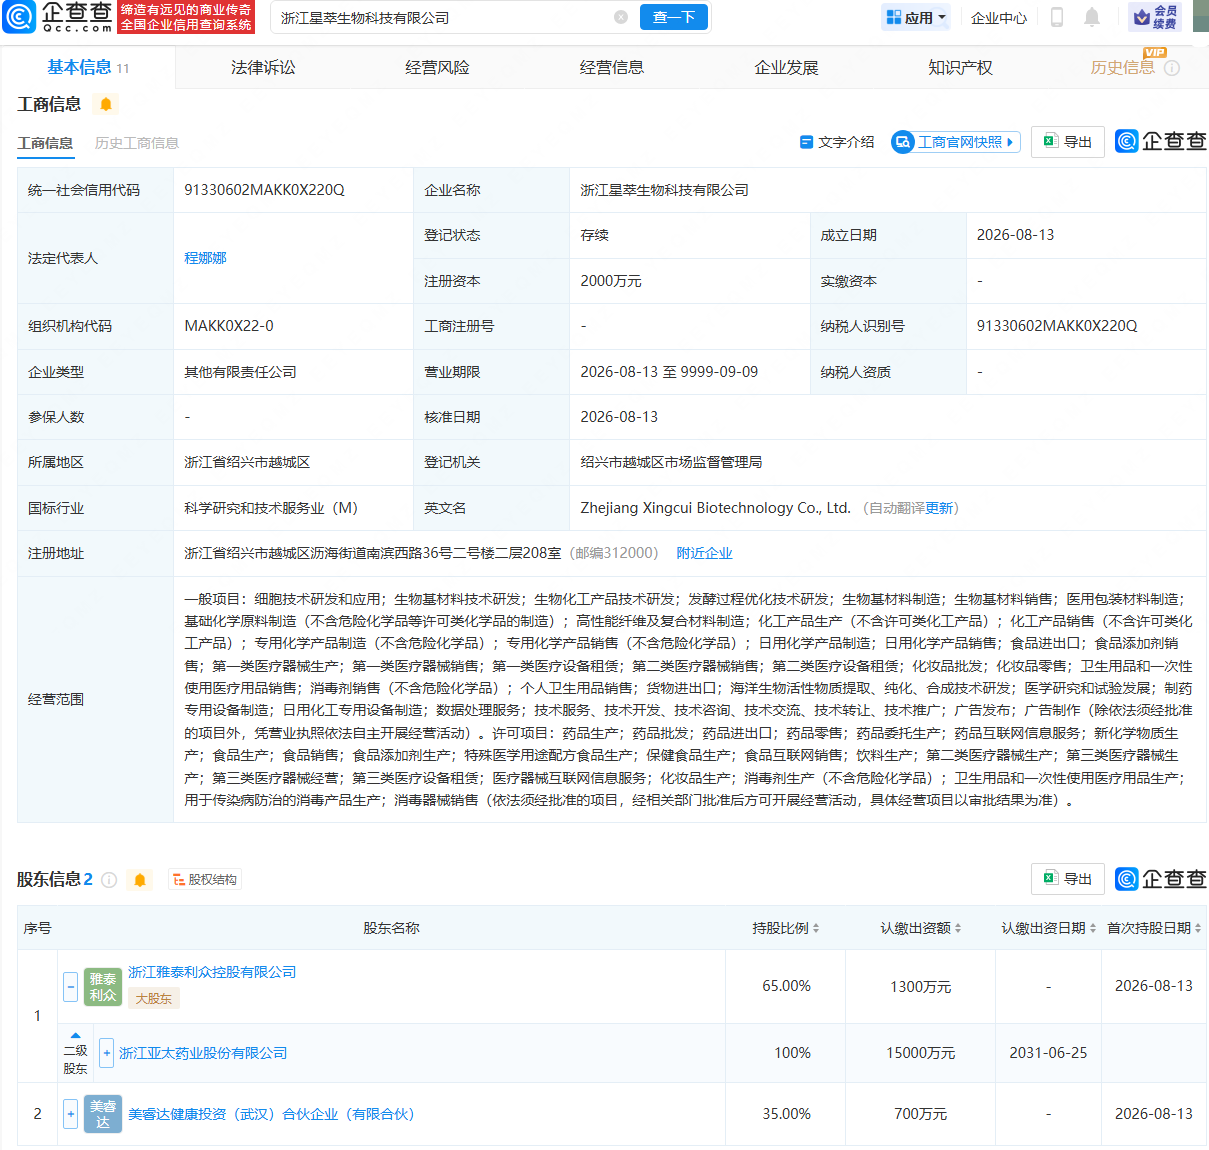Click the mobile phone icon in header
Image resolution: width=1209 pixels, height=1150 pixels.
(x=1057, y=17)
